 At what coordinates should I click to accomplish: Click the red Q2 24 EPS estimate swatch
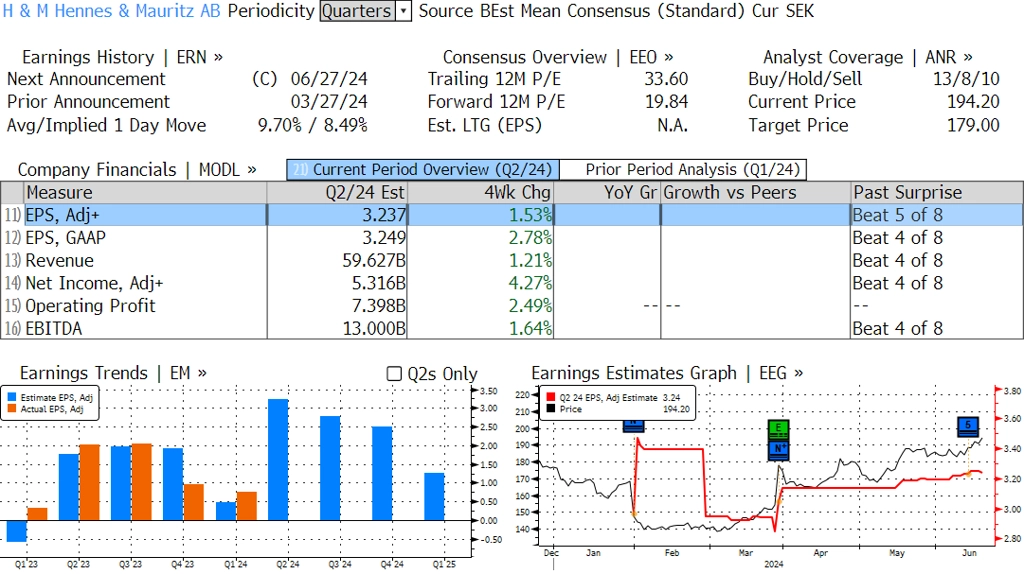click(551, 397)
